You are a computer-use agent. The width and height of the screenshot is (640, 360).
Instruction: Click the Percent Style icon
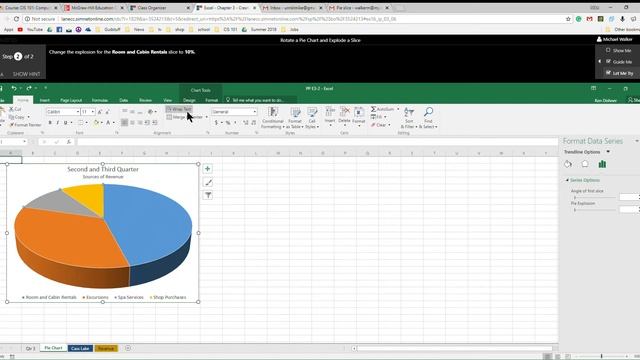click(x=228, y=122)
